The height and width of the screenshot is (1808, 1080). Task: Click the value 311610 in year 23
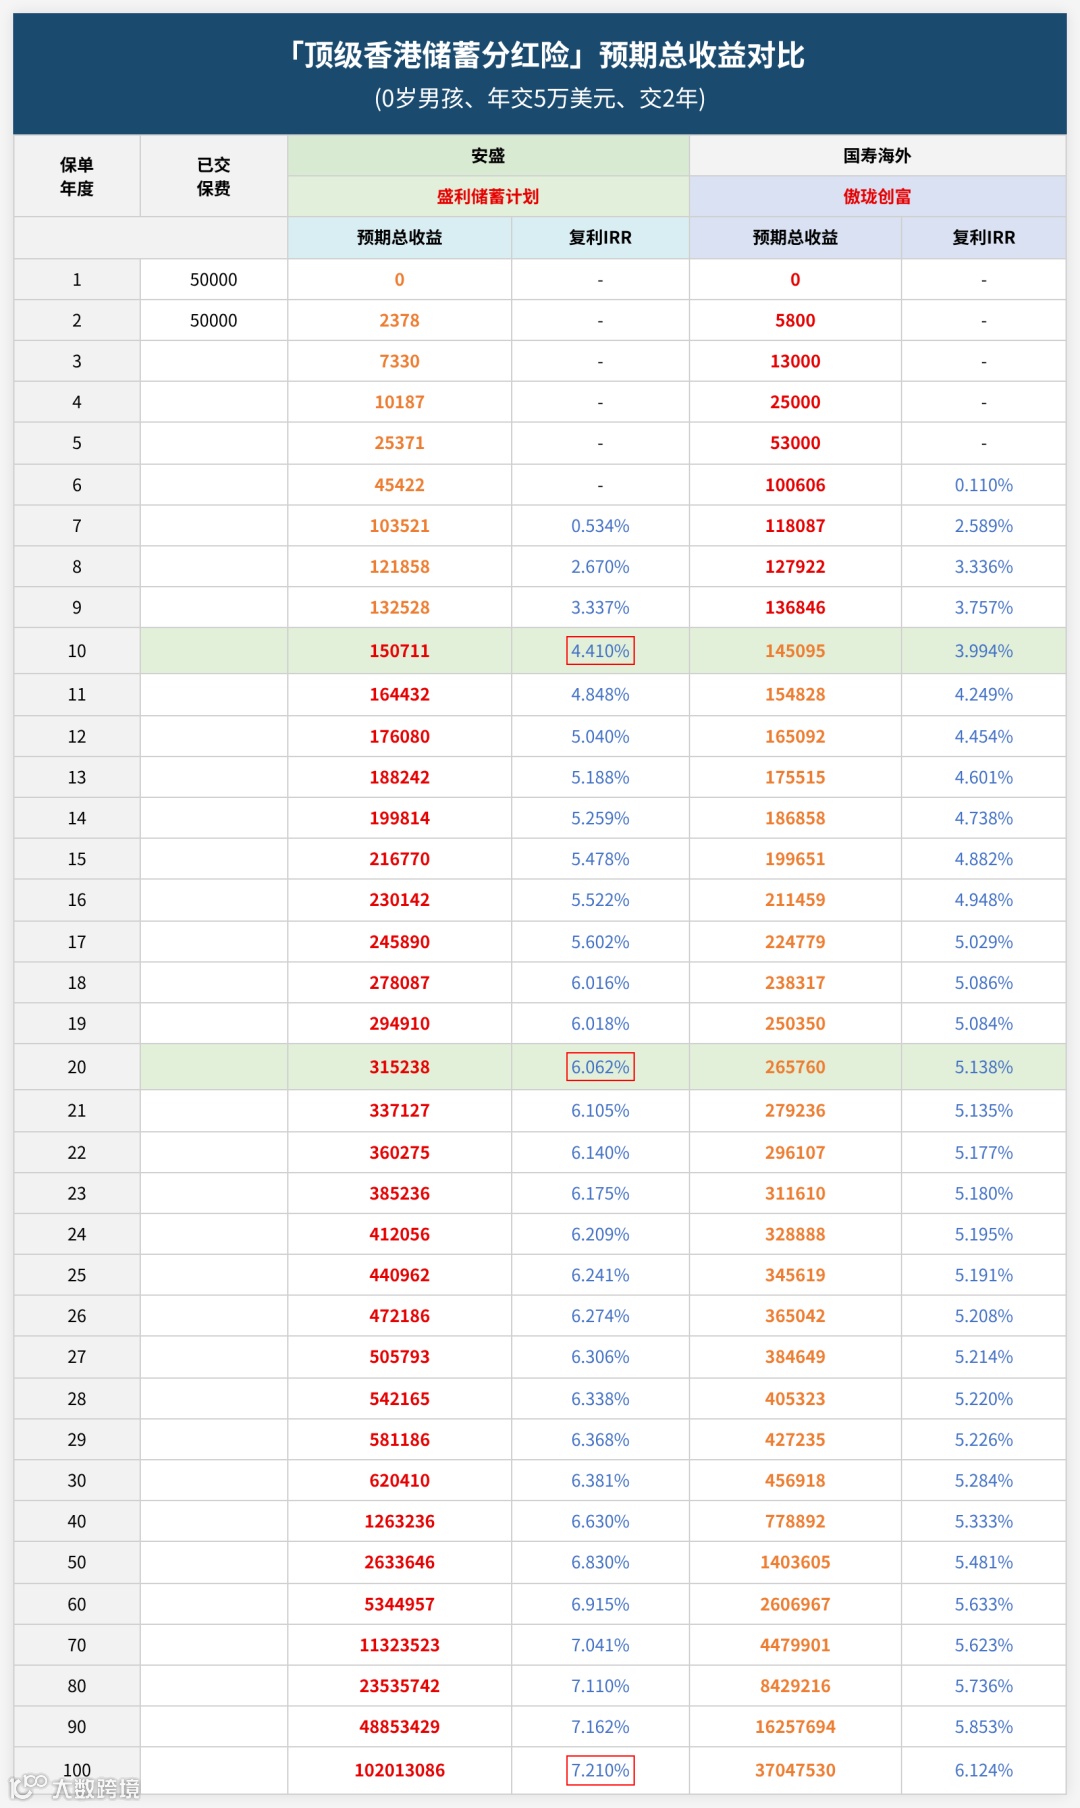[x=795, y=1195]
